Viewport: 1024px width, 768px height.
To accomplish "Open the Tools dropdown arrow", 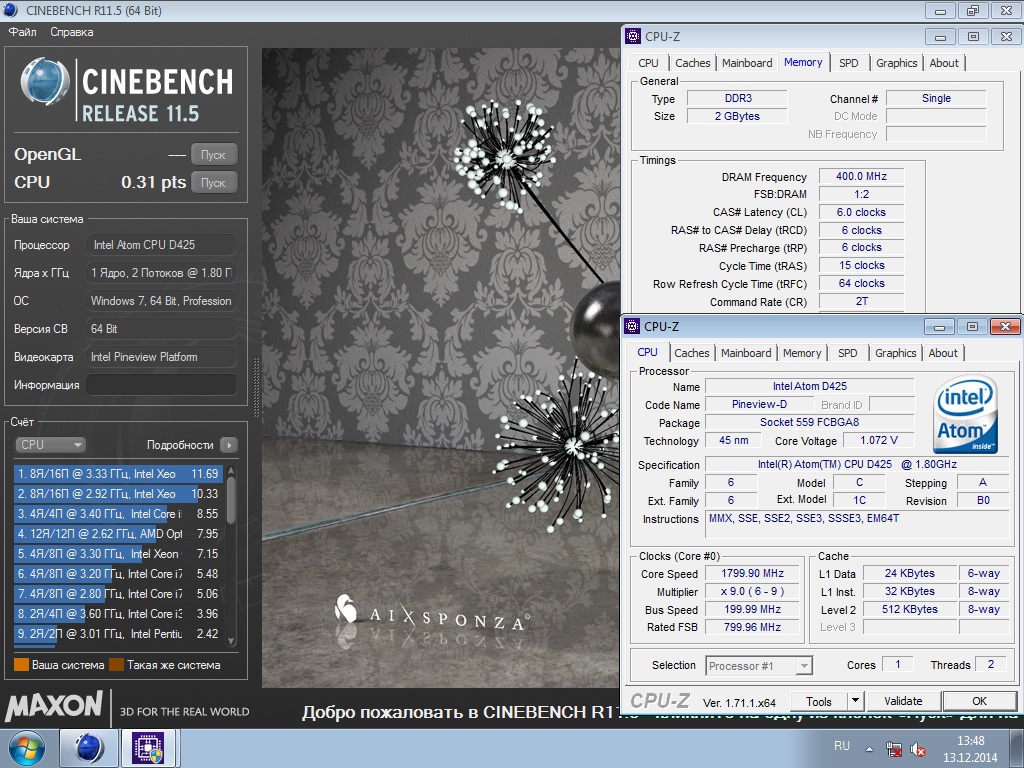I will coord(855,701).
